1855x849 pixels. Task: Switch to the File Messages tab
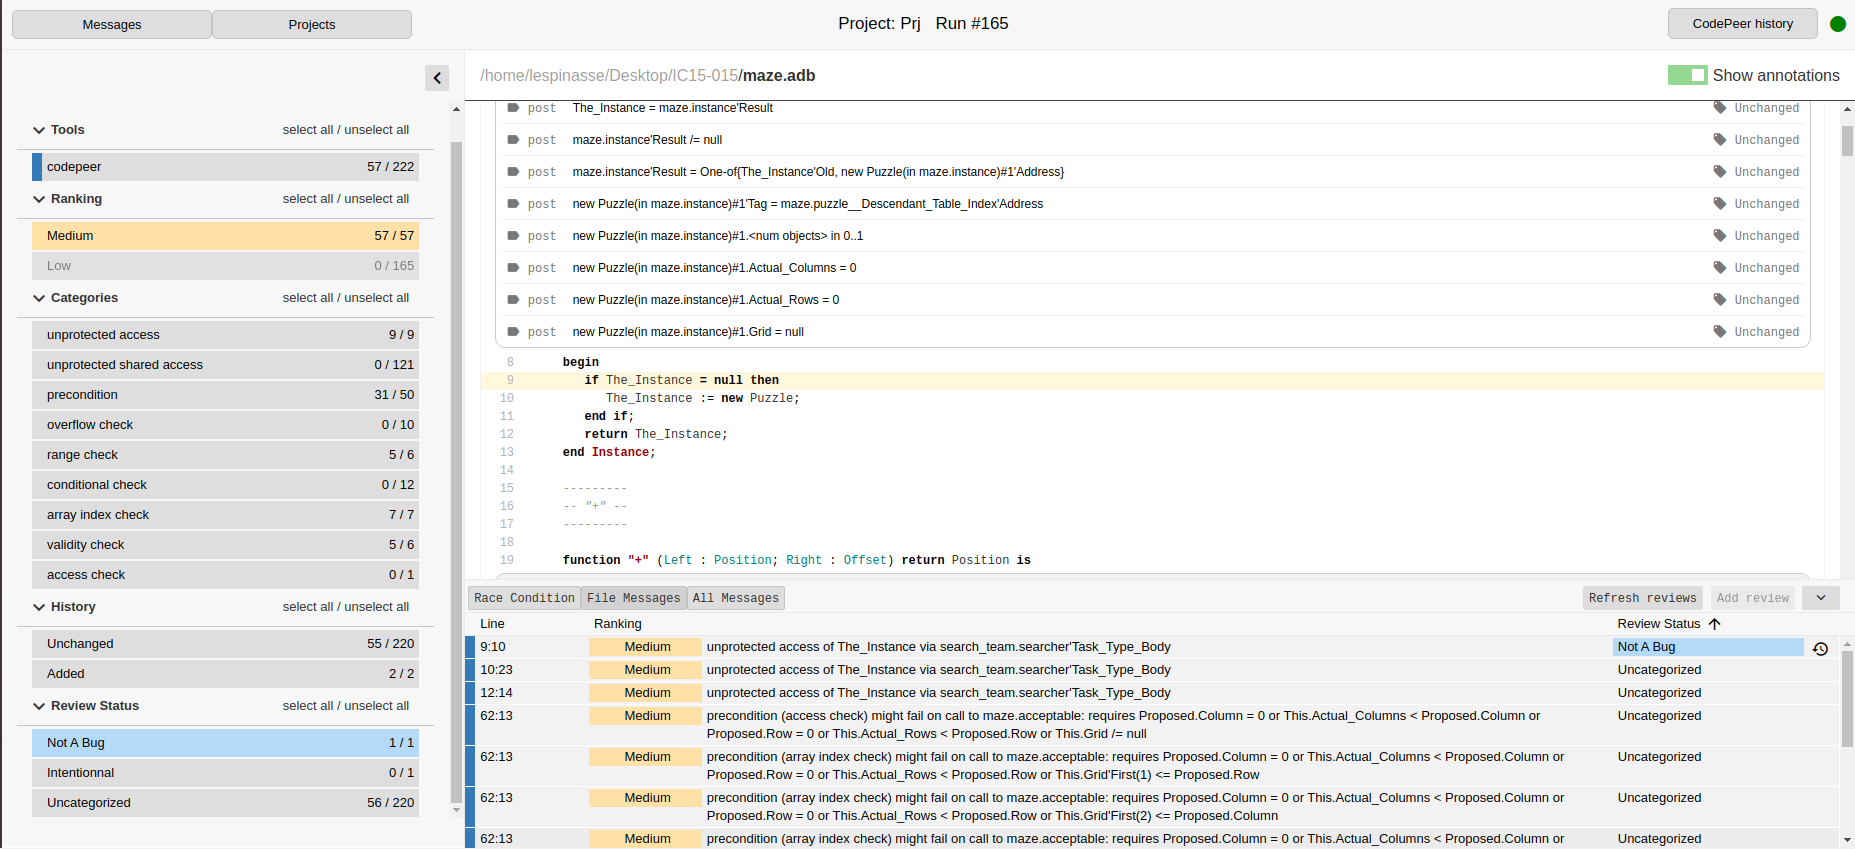click(x=633, y=598)
